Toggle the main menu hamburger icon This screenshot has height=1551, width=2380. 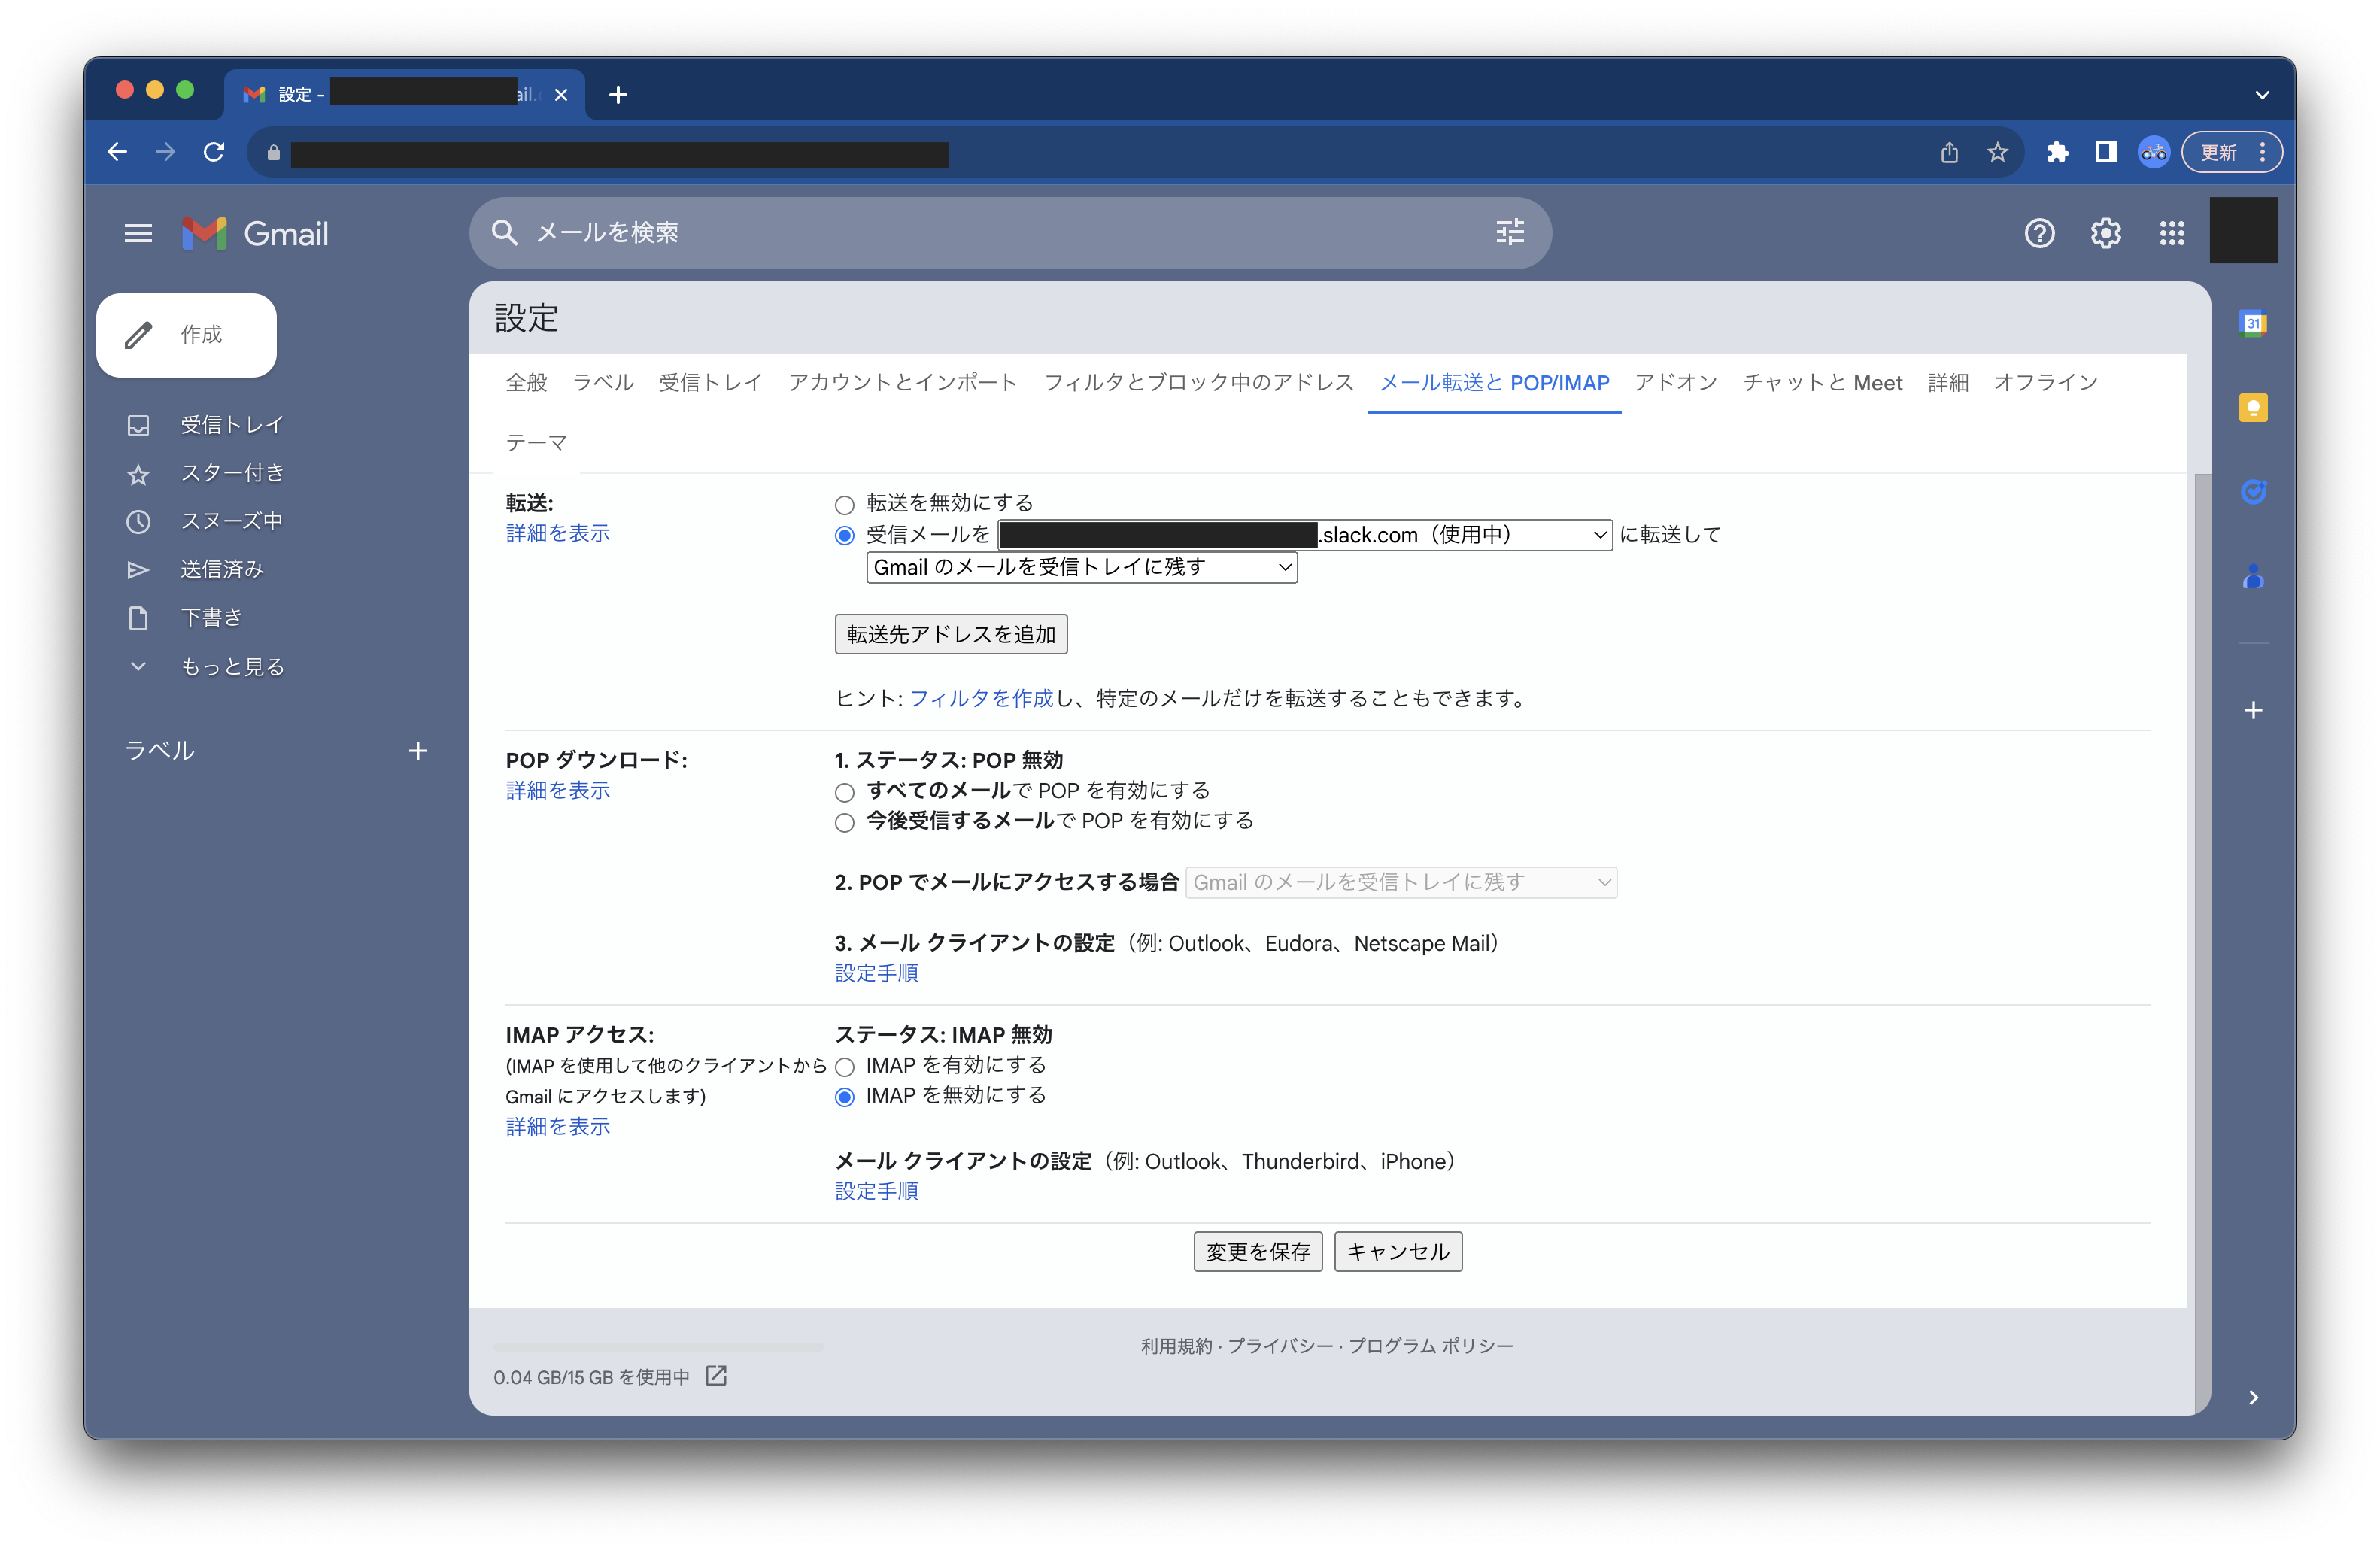[x=138, y=233]
